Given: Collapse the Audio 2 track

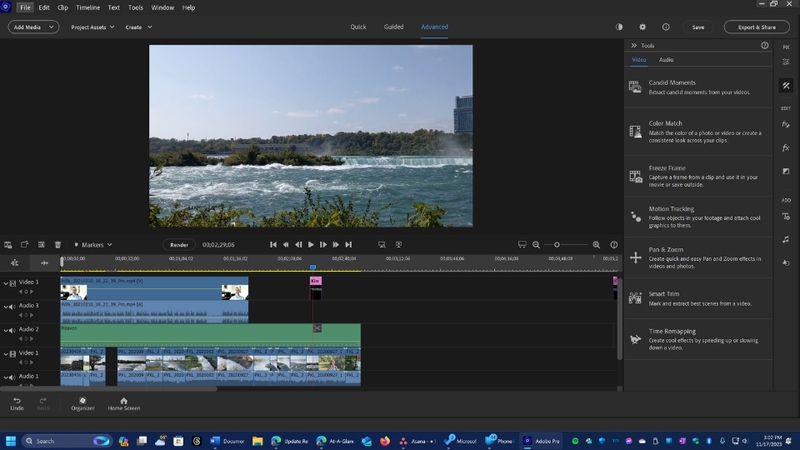Looking at the screenshot, I should tap(6, 330).
